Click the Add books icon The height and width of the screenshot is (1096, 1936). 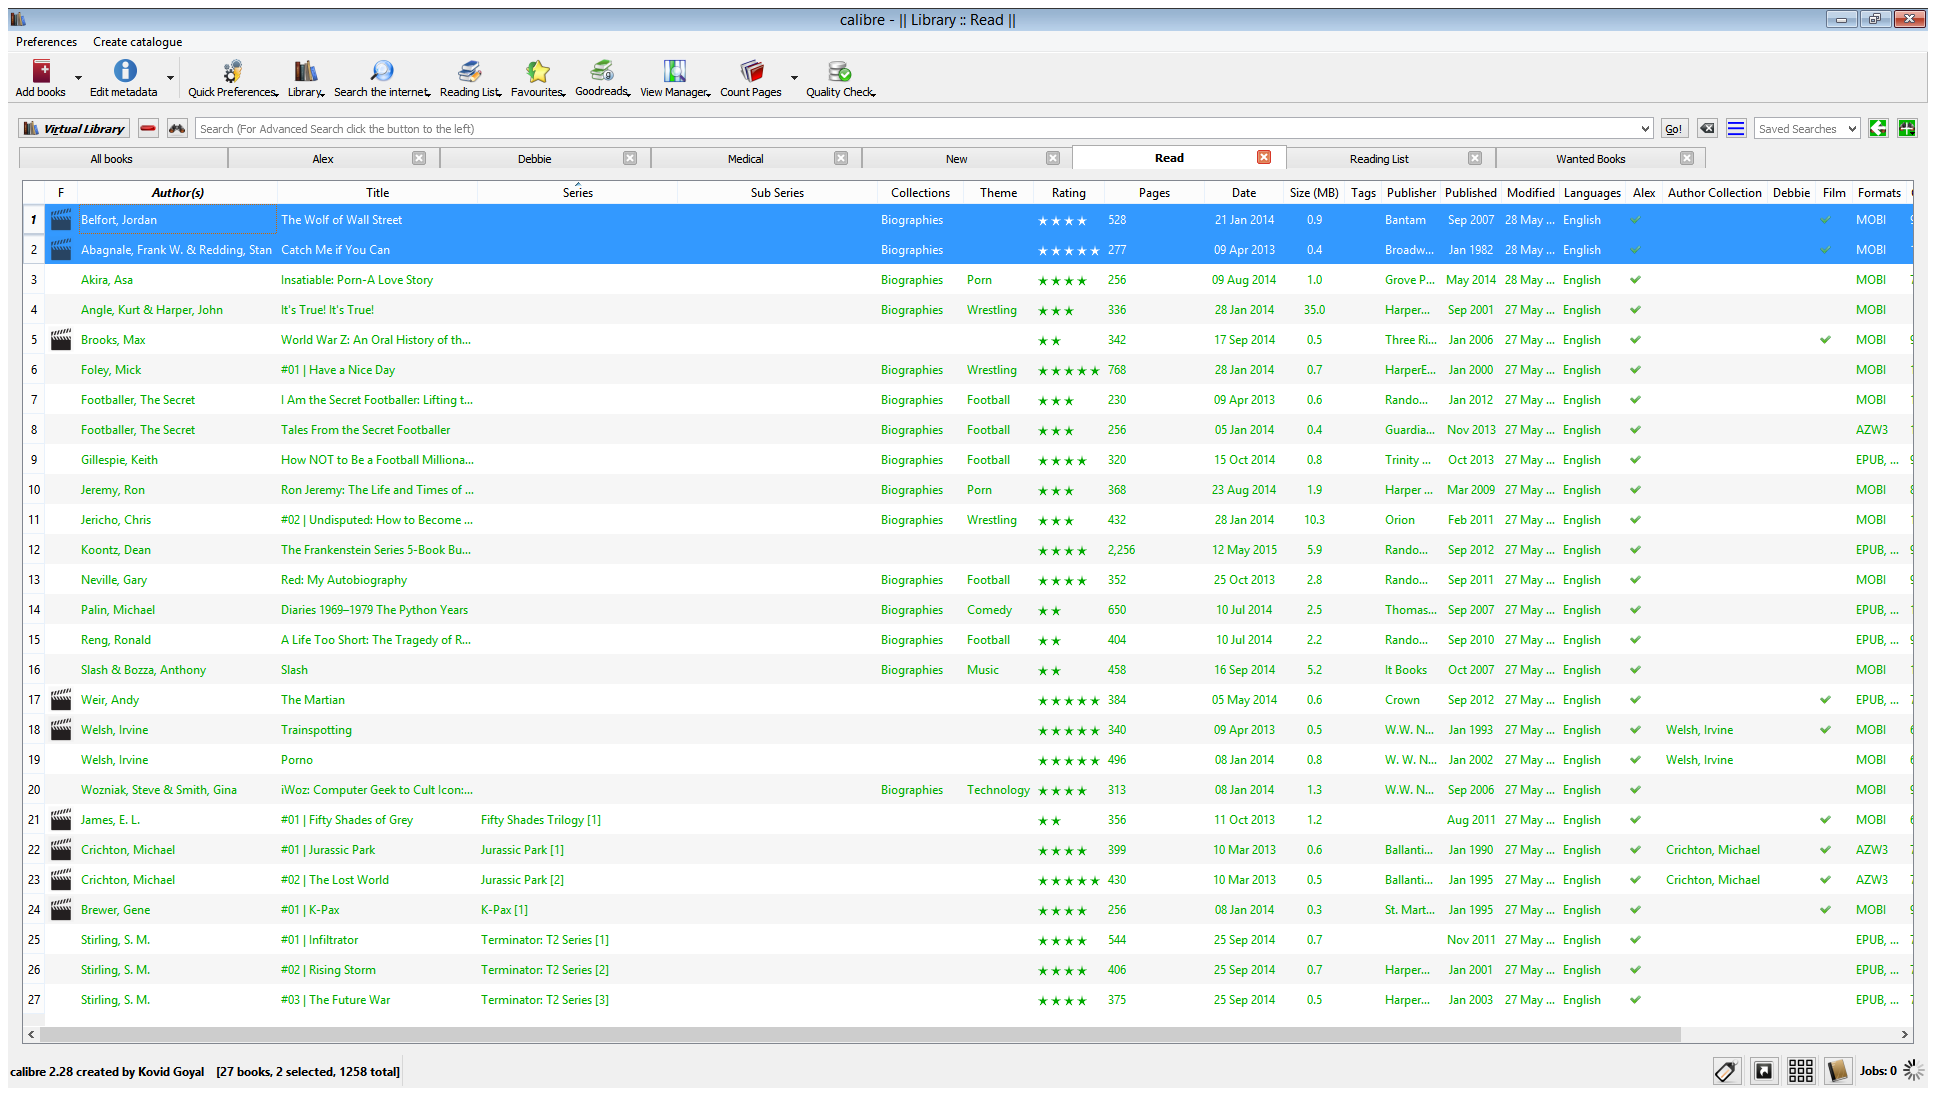pos(41,72)
